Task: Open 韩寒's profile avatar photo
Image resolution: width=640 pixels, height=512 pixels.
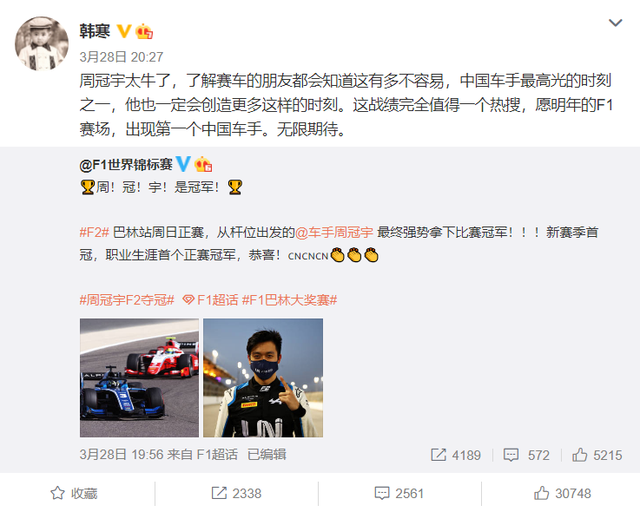Action: click(x=42, y=43)
